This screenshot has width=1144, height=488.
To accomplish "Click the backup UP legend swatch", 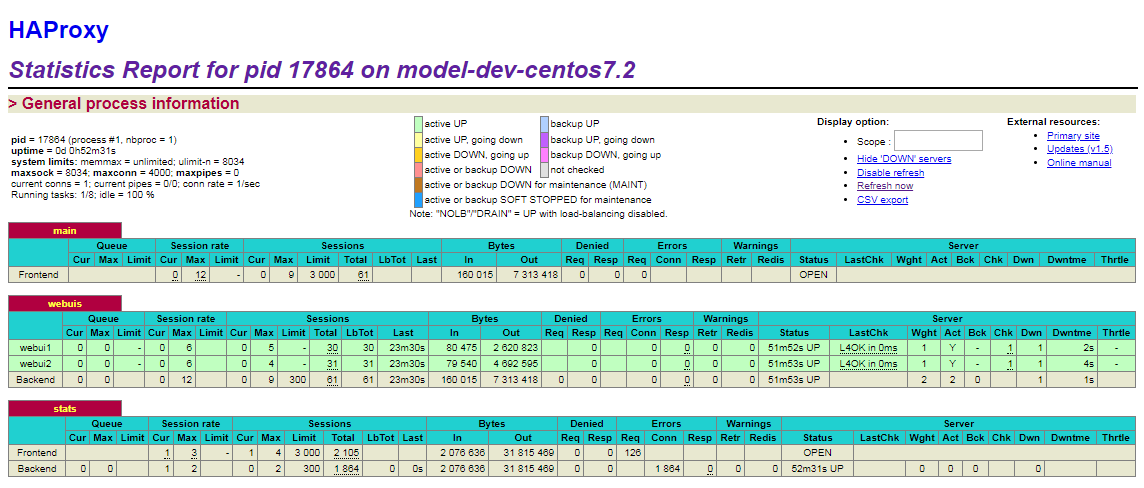I will [x=544, y=124].
